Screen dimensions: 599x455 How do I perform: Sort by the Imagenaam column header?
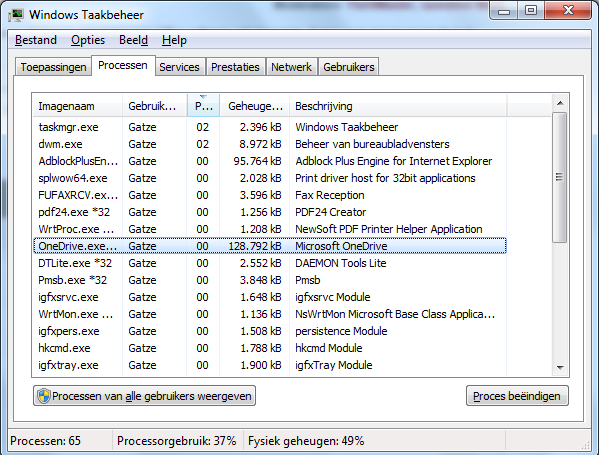78,106
